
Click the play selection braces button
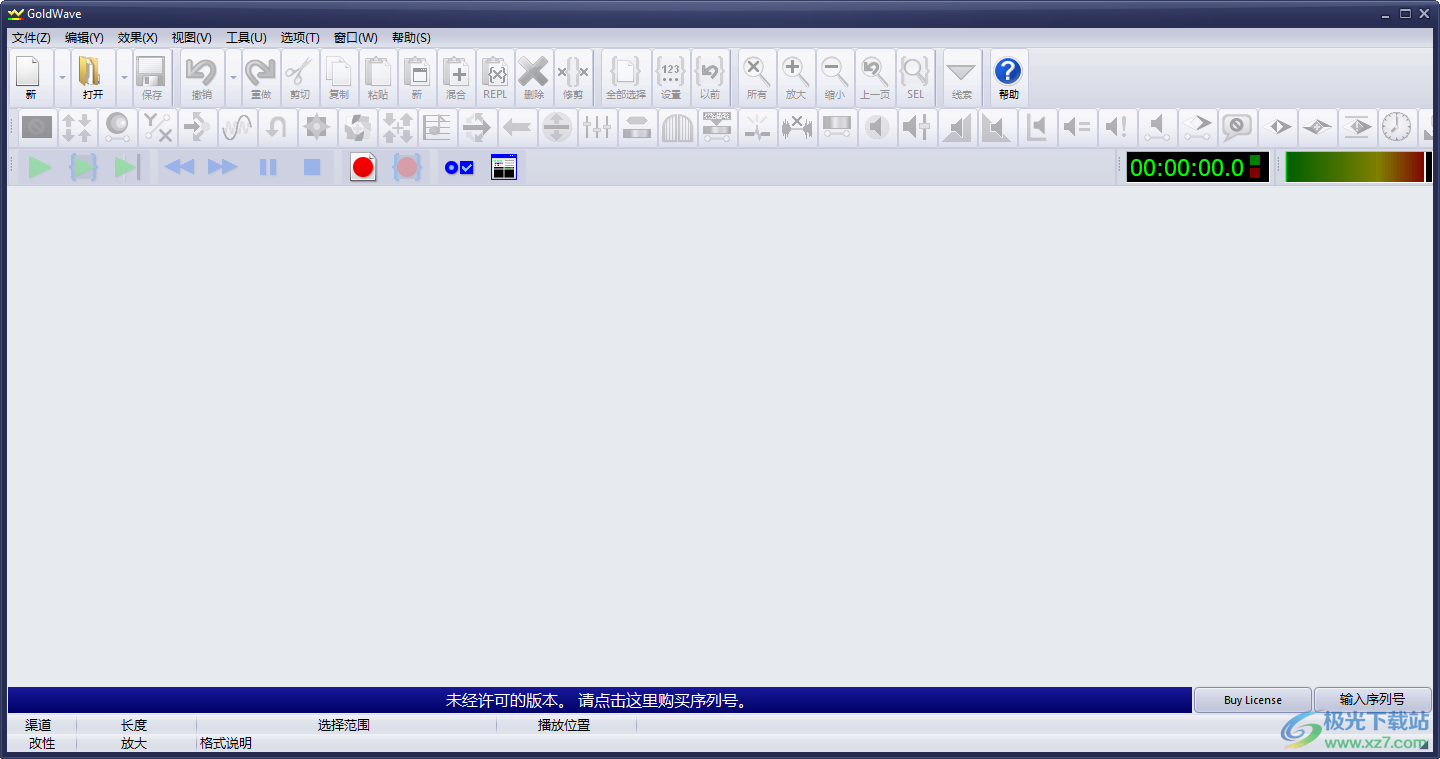[x=84, y=167]
